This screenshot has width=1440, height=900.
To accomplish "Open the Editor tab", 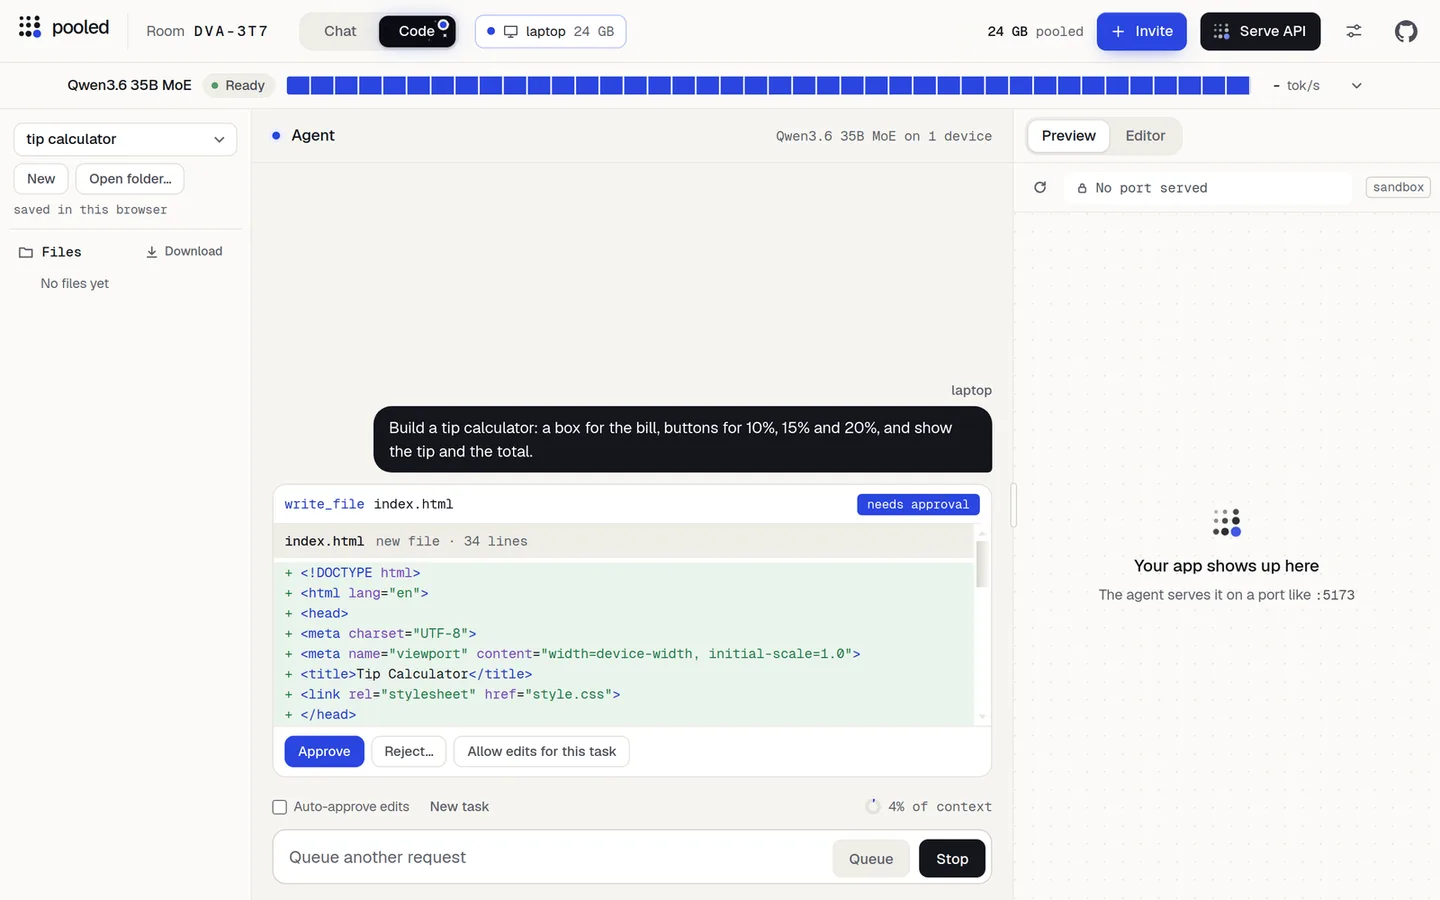I will click(1145, 136).
